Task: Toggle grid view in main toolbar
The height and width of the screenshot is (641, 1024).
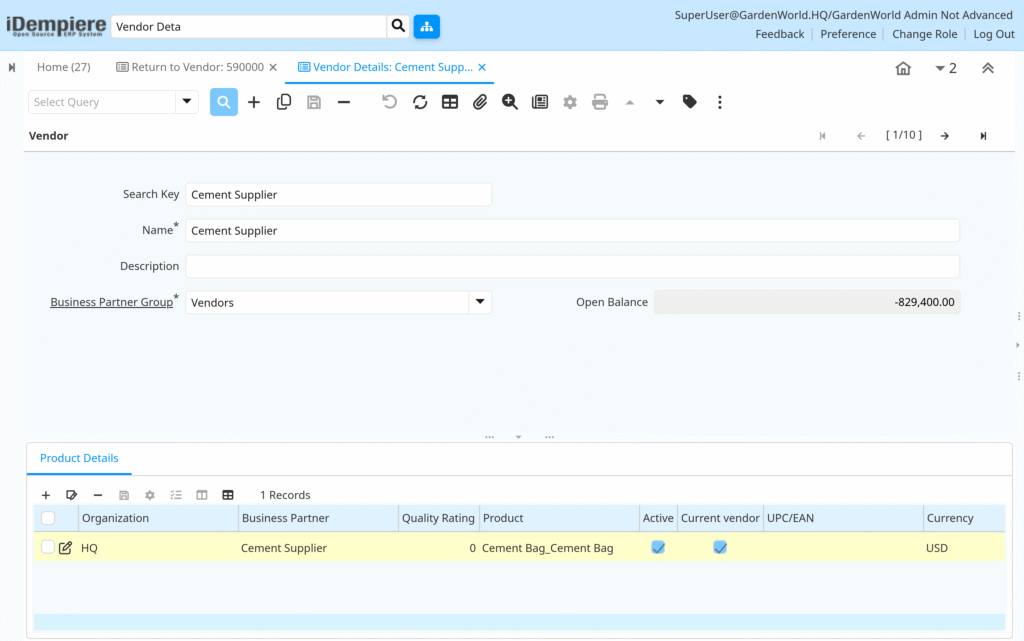Action: click(x=450, y=102)
